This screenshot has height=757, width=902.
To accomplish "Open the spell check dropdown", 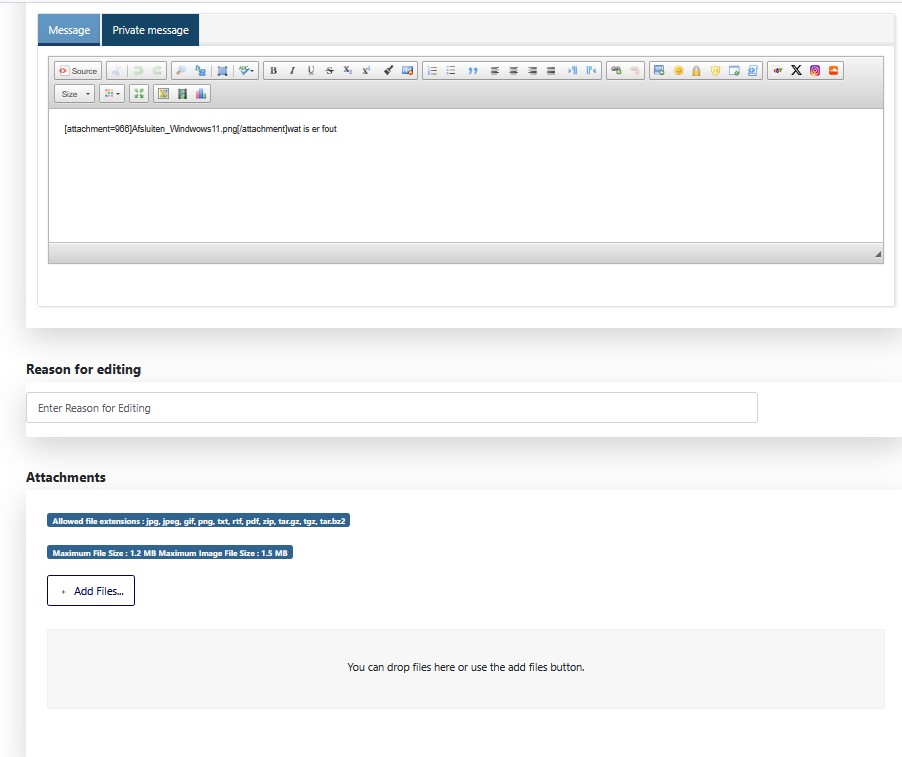I will coord(247,71).
